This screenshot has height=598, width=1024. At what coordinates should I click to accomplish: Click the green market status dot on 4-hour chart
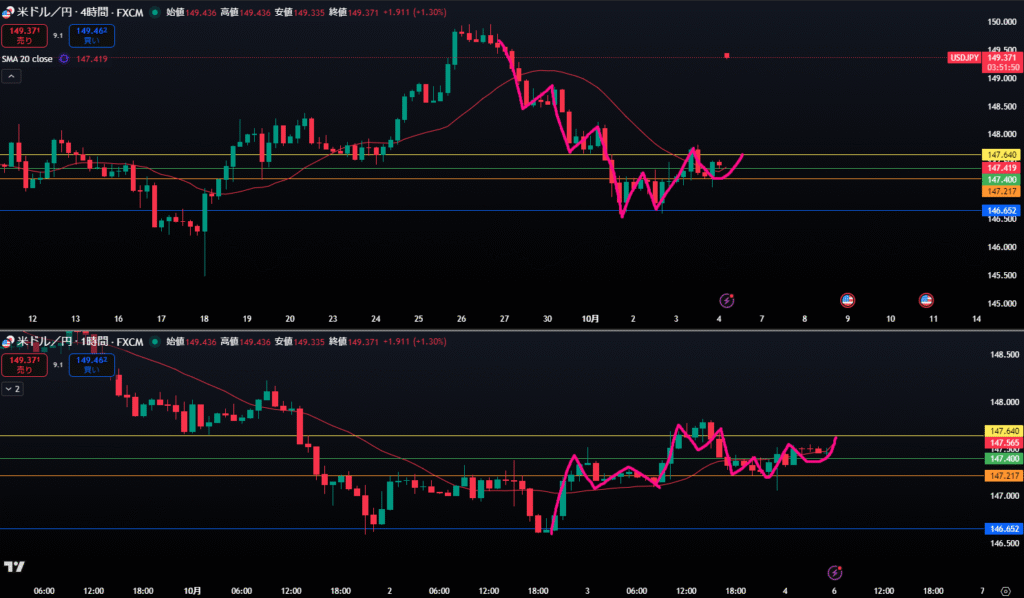154,11
